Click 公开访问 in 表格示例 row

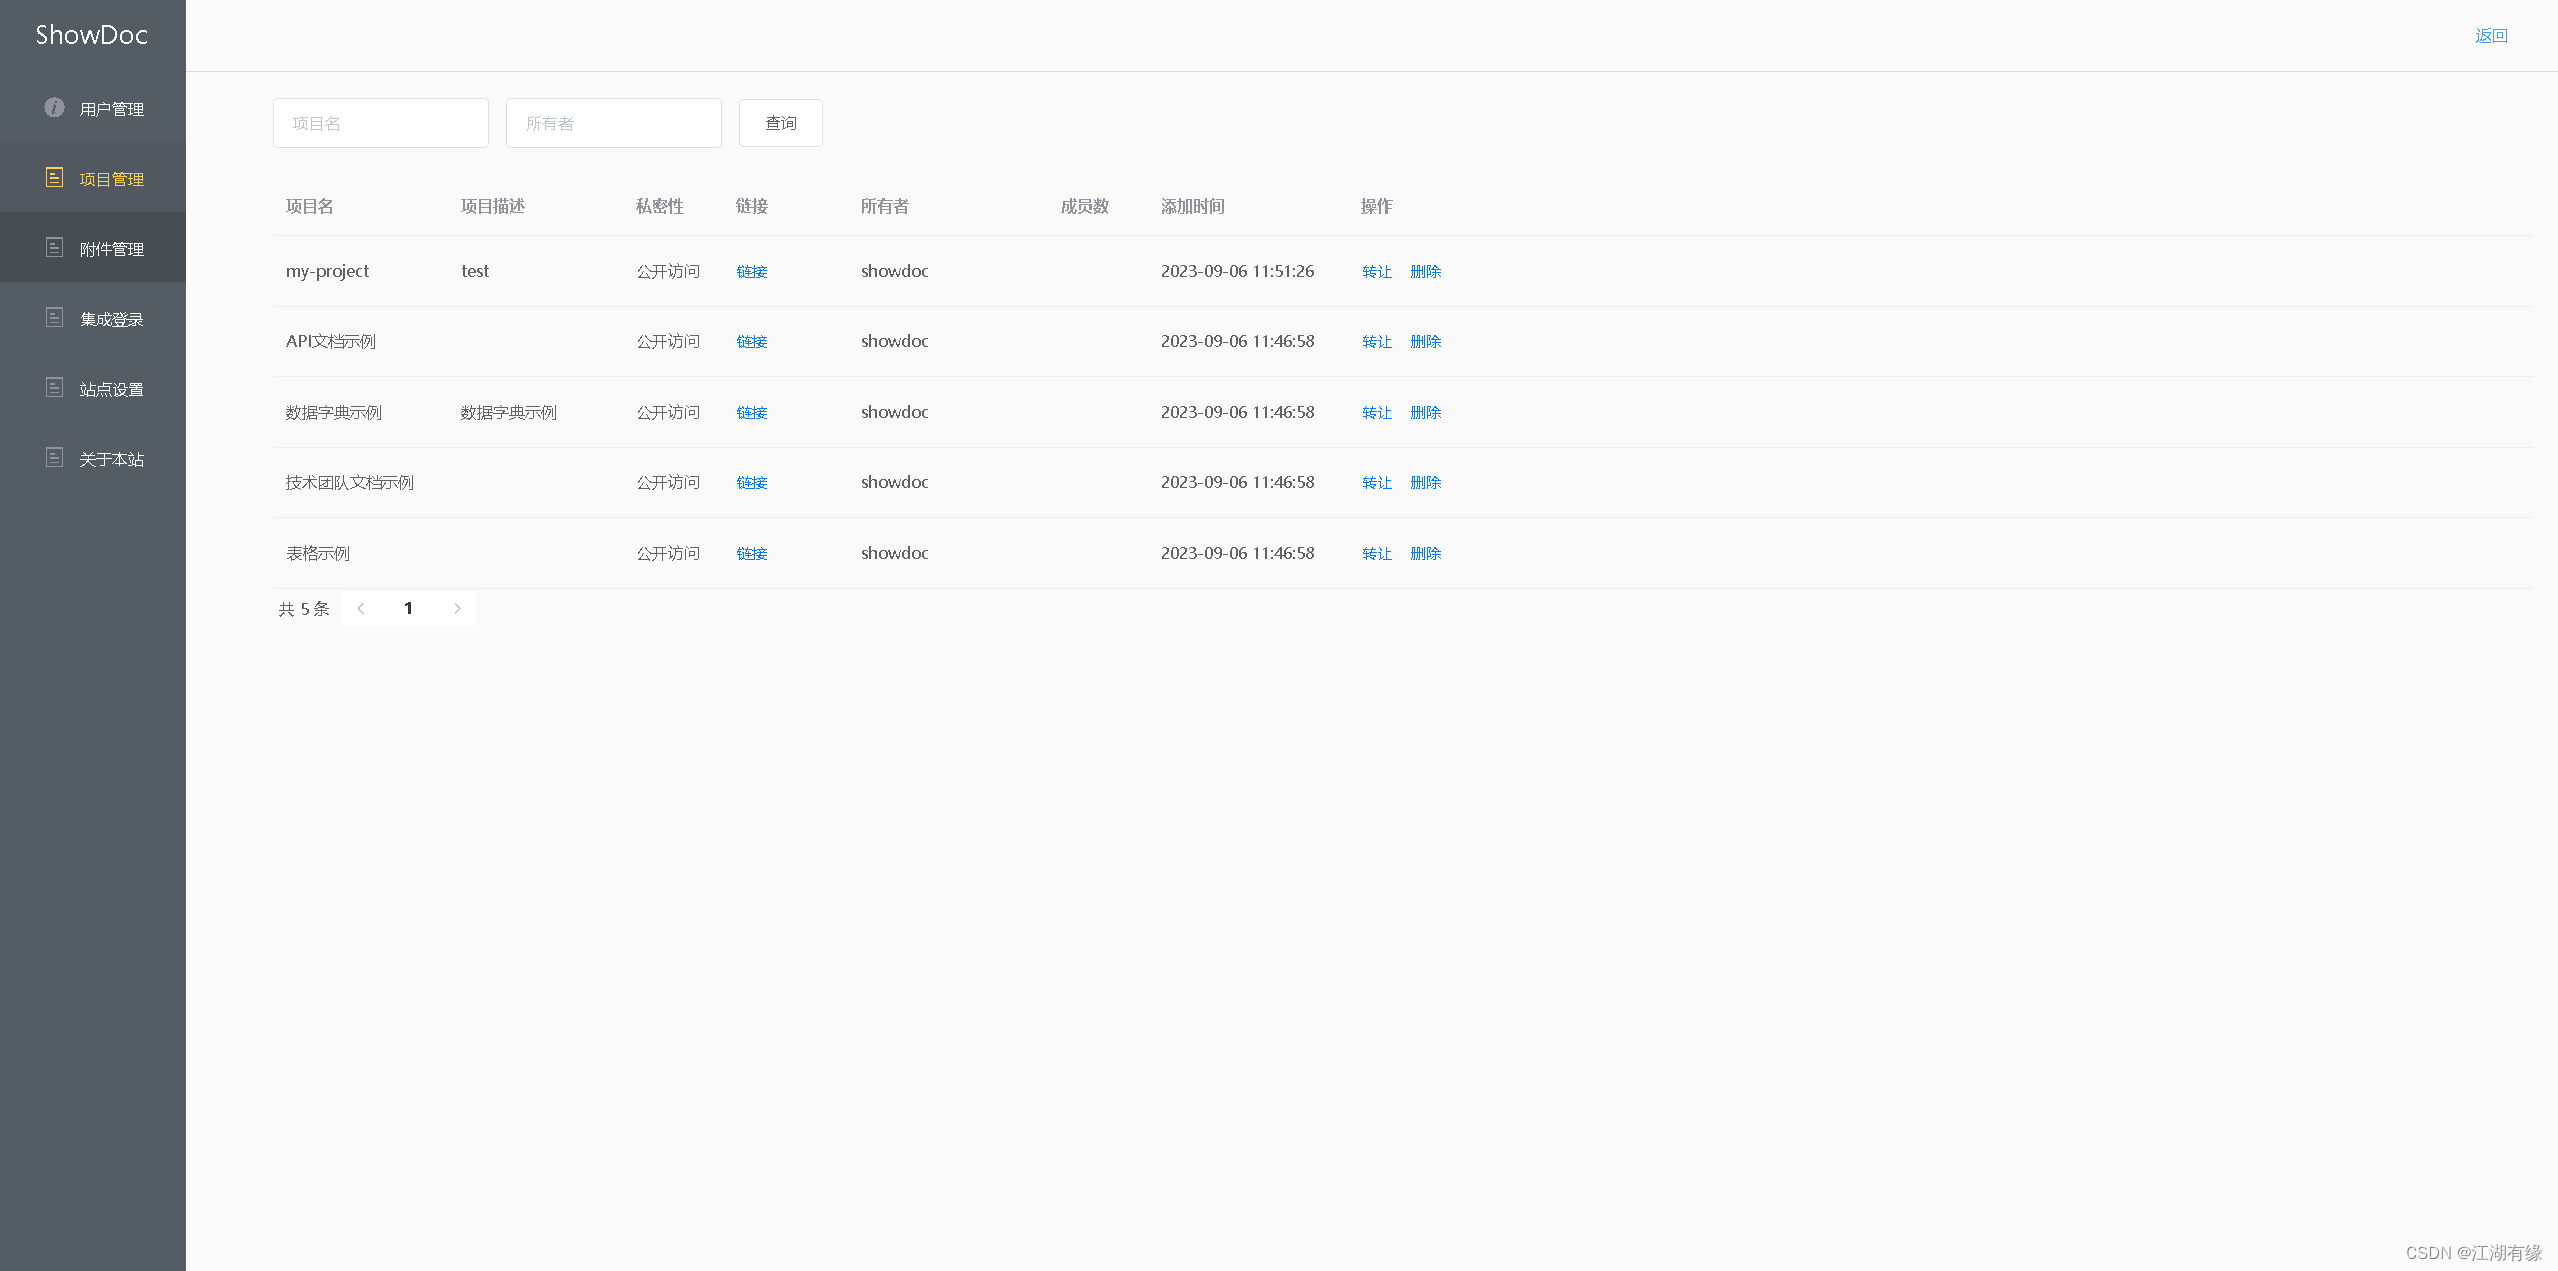(669, 554)
